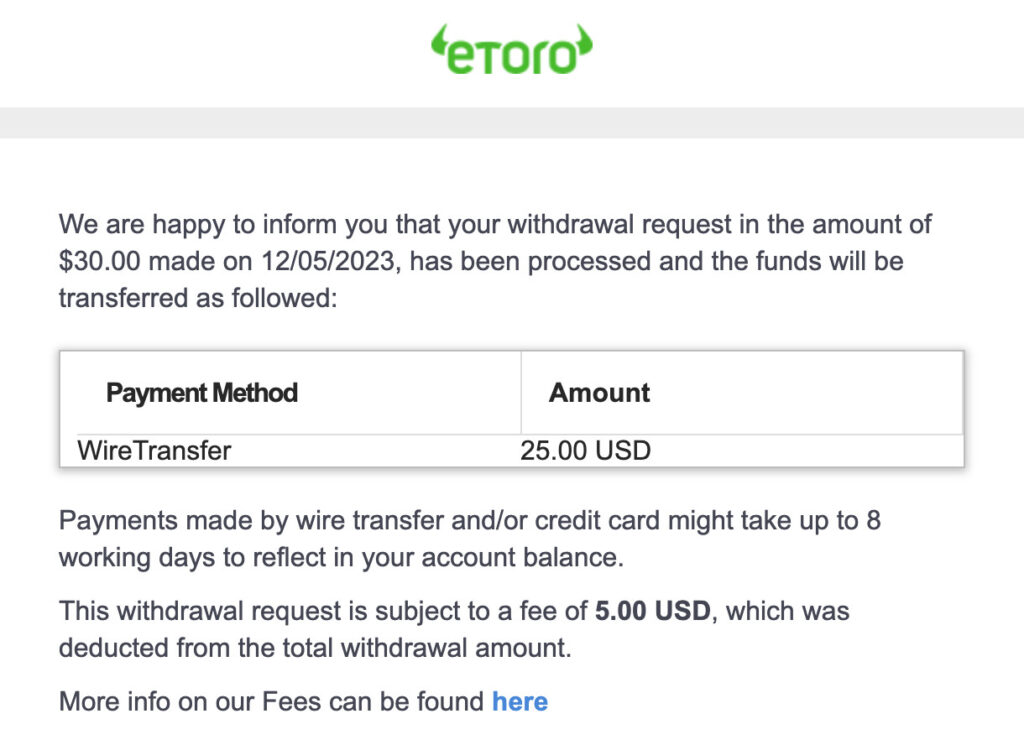Select the Payment Method column header
This screenshot has width=1024, height=745.
point(202,392)
